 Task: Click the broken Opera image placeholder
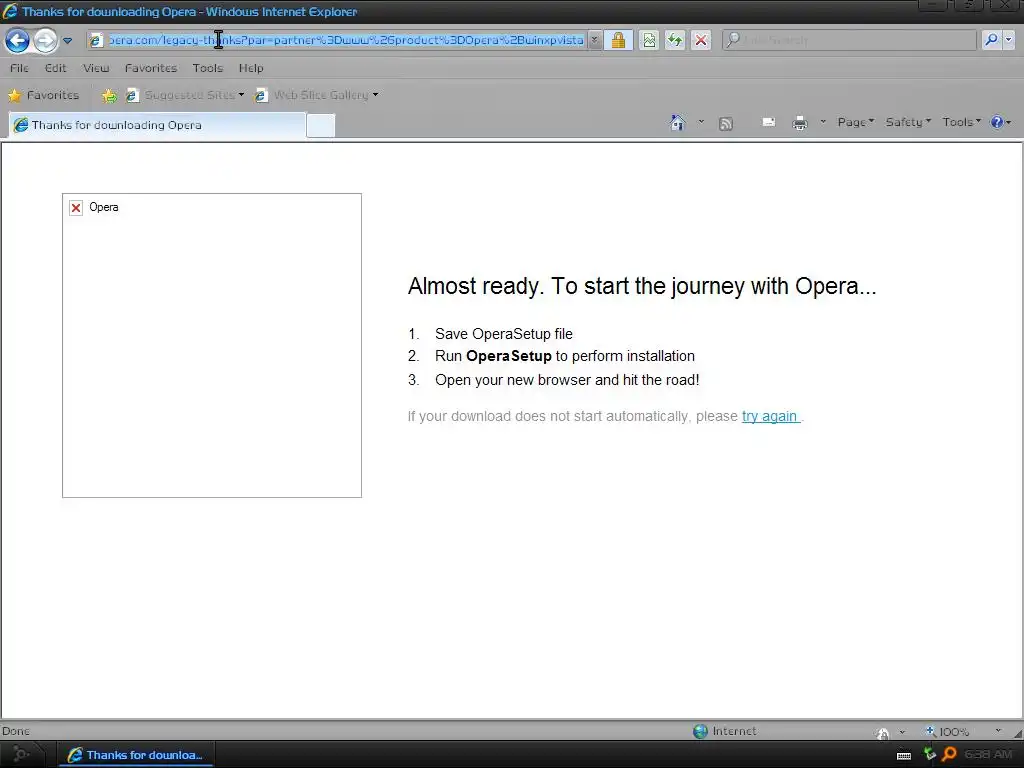point(212,345)
